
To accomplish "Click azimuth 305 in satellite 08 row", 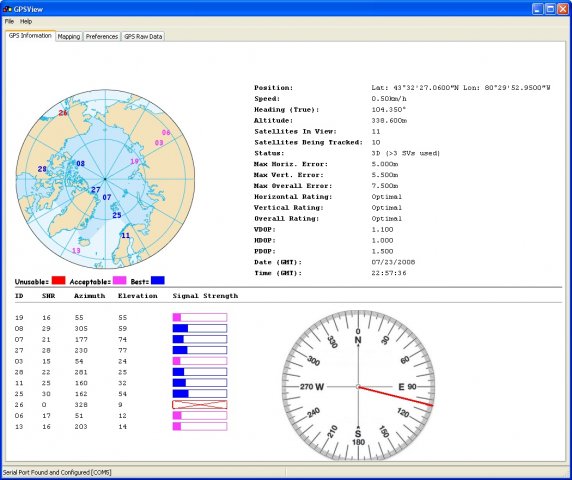I will [x=81, y=328].
